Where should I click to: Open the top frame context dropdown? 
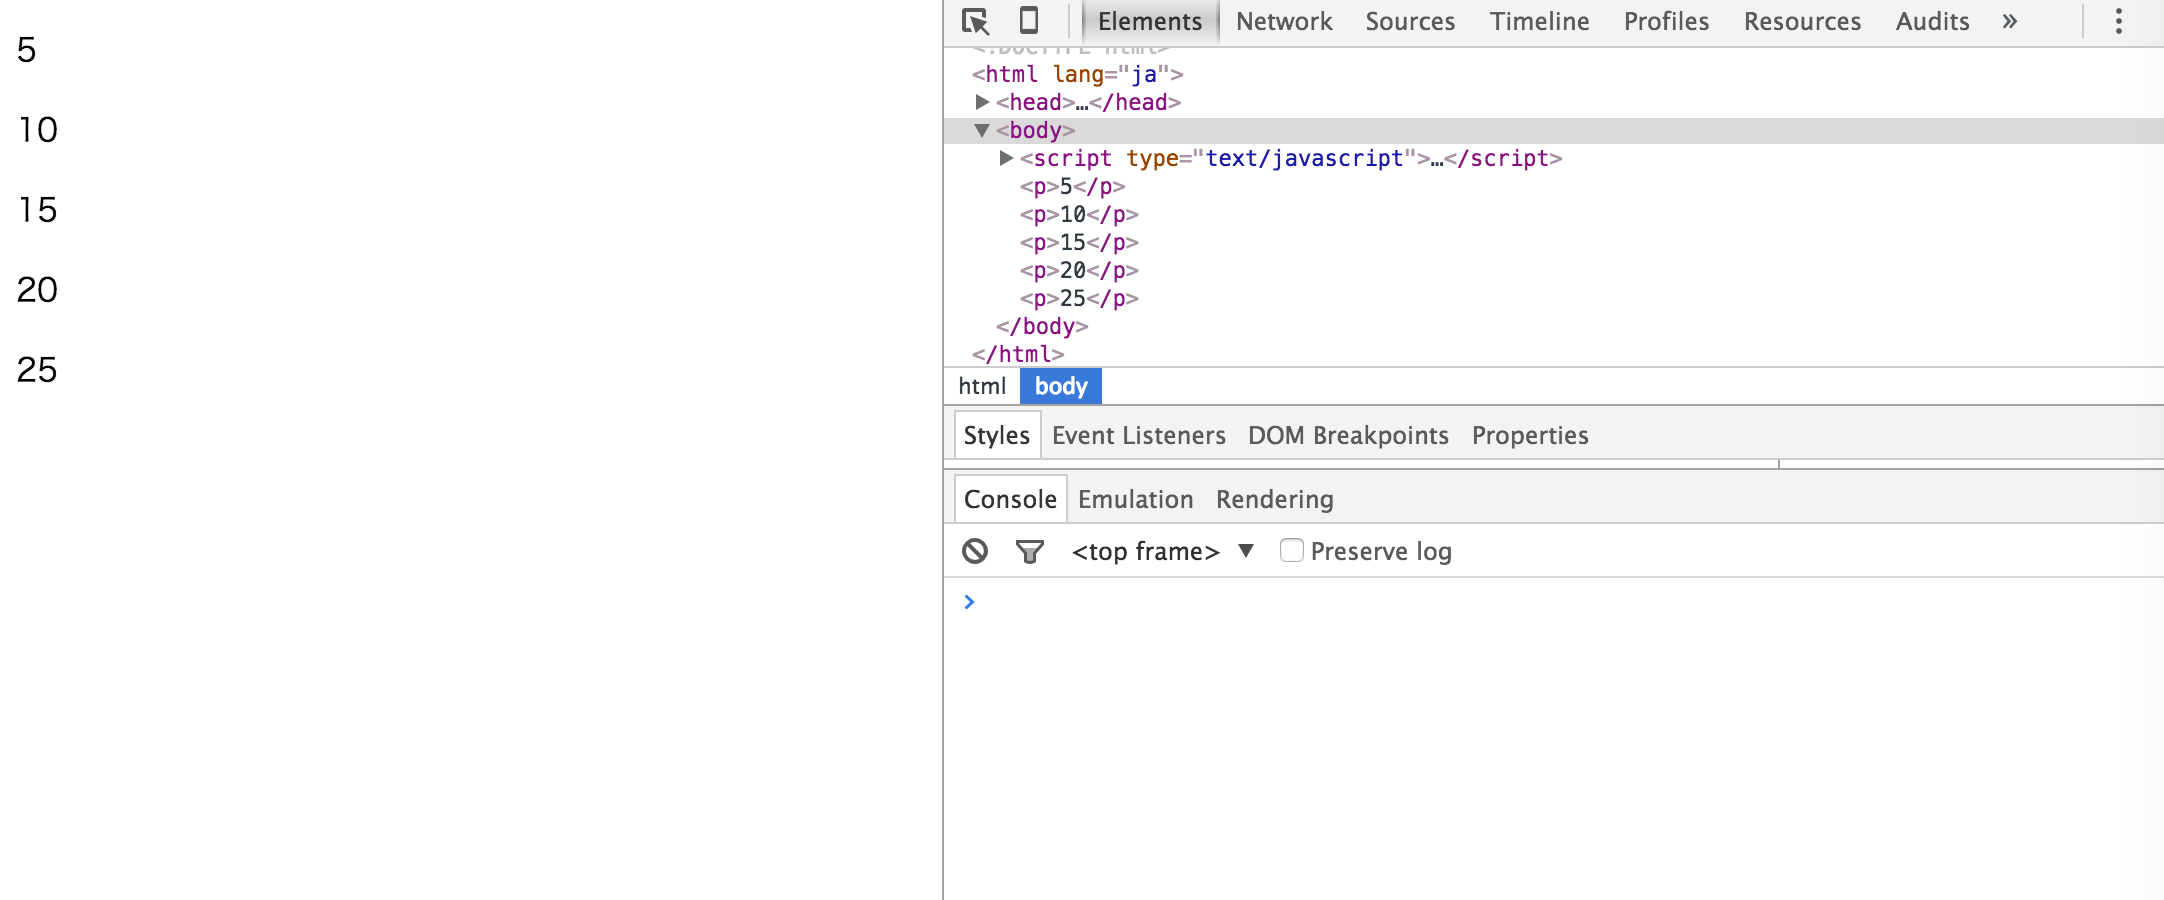[1160, 551]
